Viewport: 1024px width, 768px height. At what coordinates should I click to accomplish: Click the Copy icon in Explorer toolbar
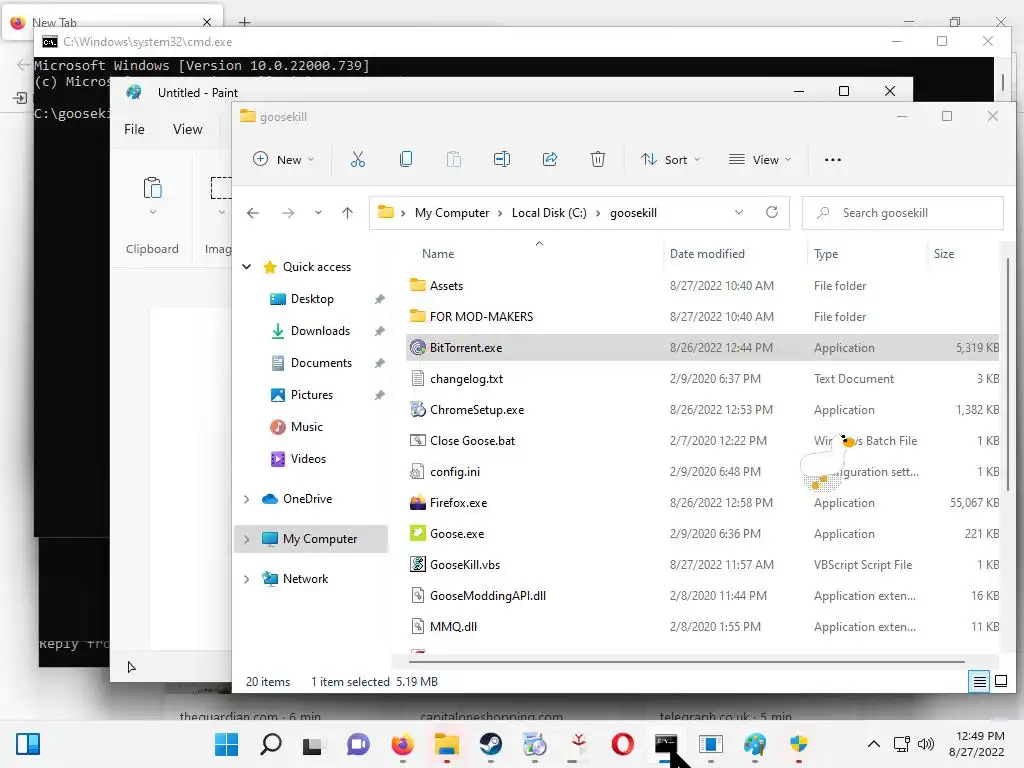(406, 159)
